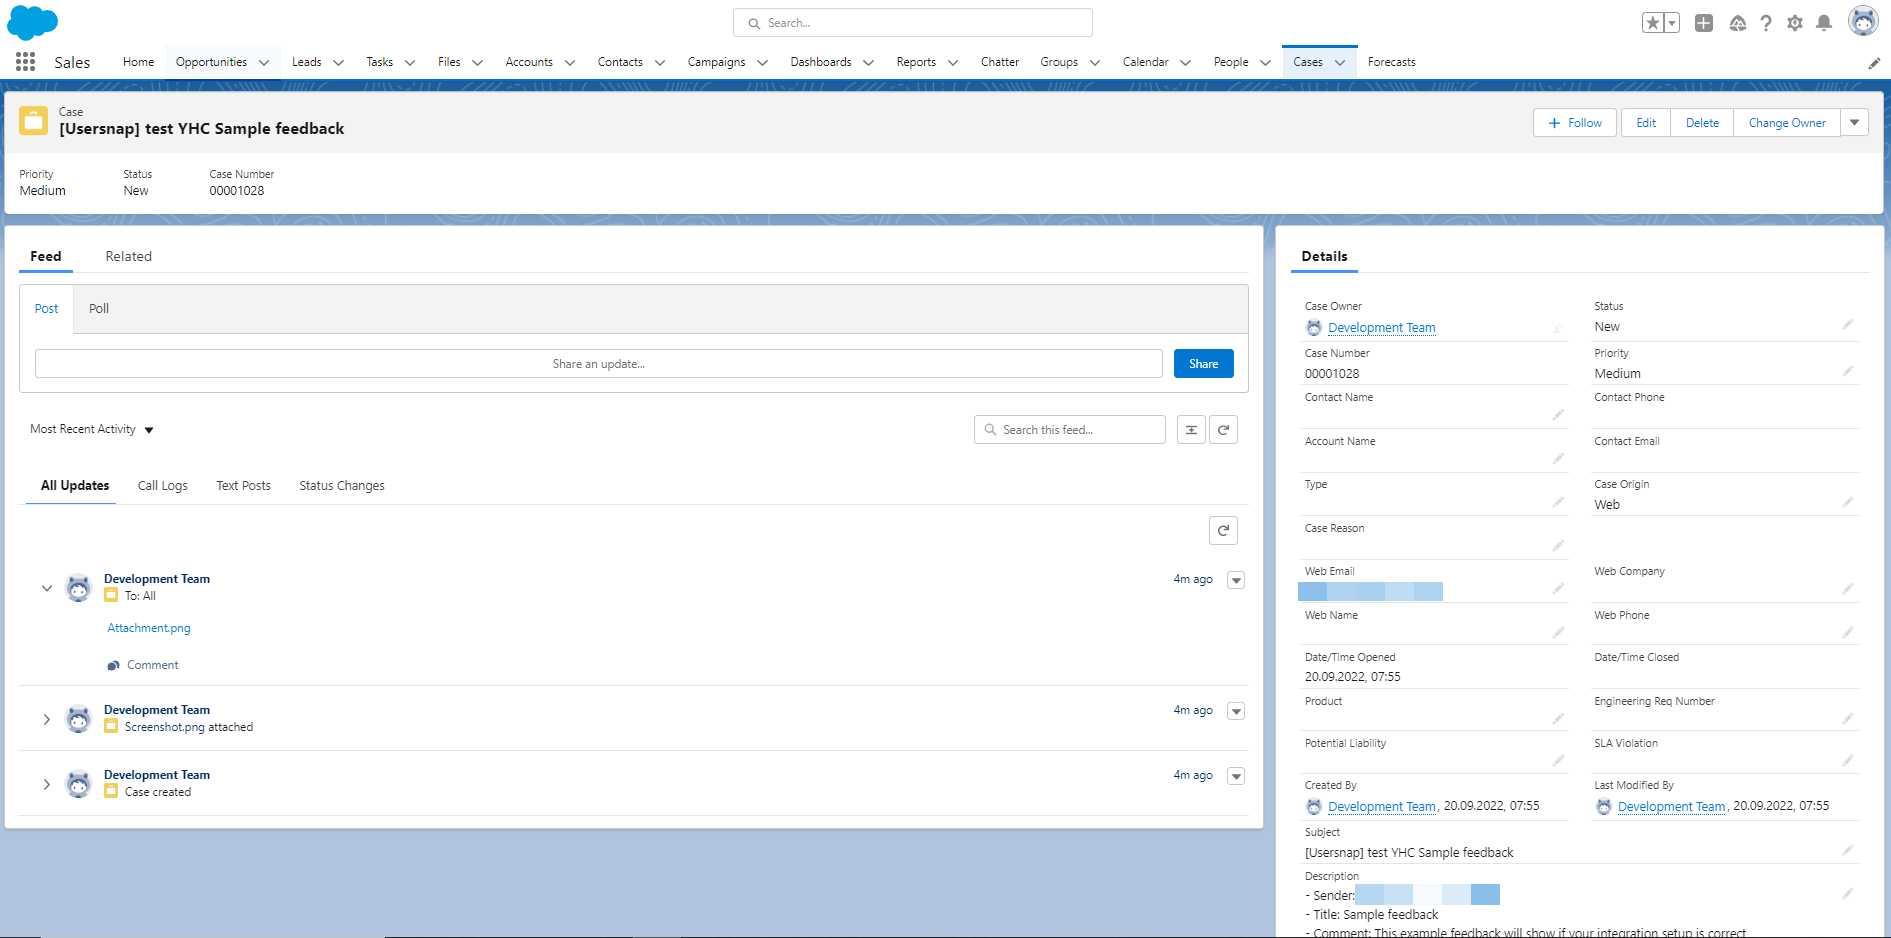Click the edit pencil for Account Name
This screenshot has width=1891, height=938.
[x=1558, y=458]
